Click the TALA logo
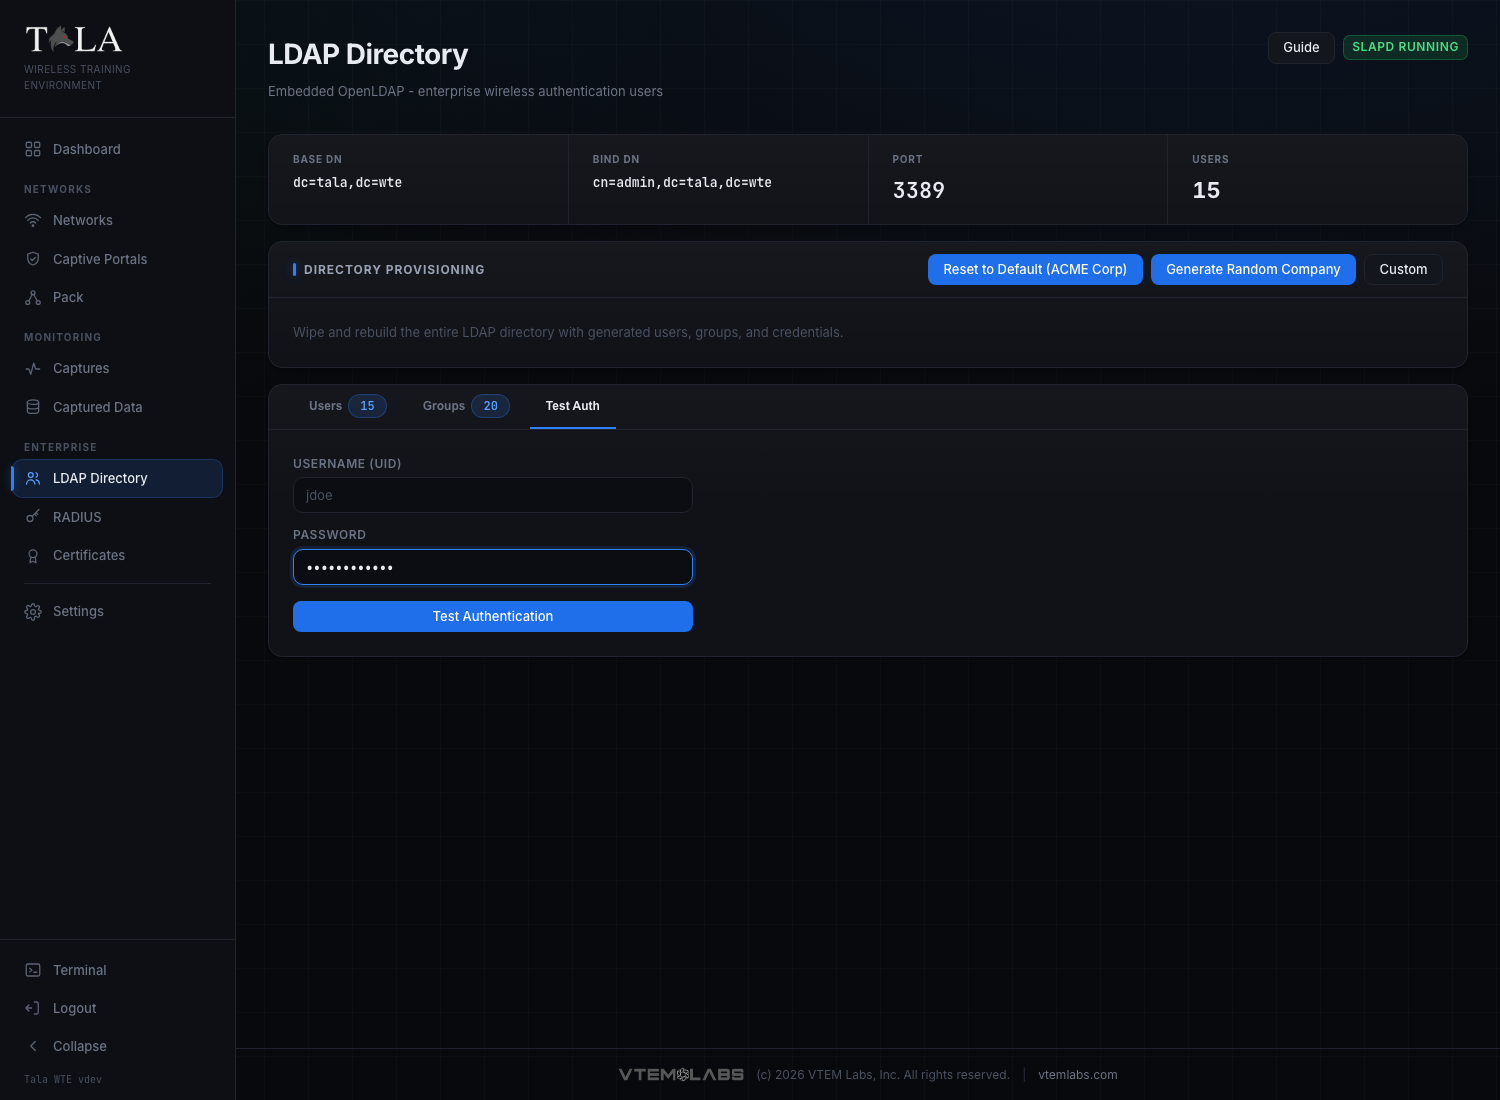1500x1100 pixels. [x=74, y=40]
